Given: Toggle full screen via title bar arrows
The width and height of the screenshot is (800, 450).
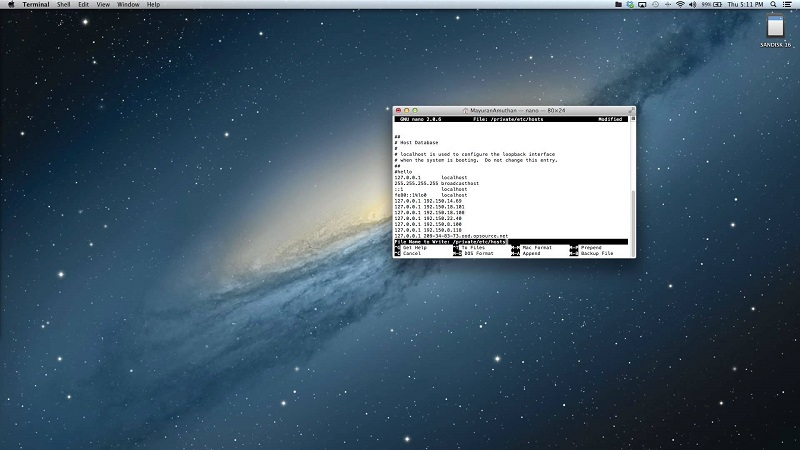Looking at the screenshot, I should [631, 110].
